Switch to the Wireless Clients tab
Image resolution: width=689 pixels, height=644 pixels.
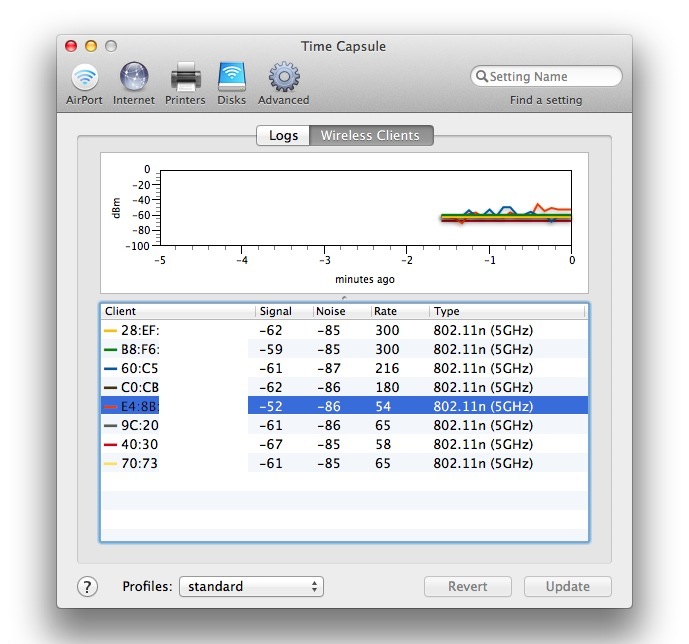tap(371, 135)
